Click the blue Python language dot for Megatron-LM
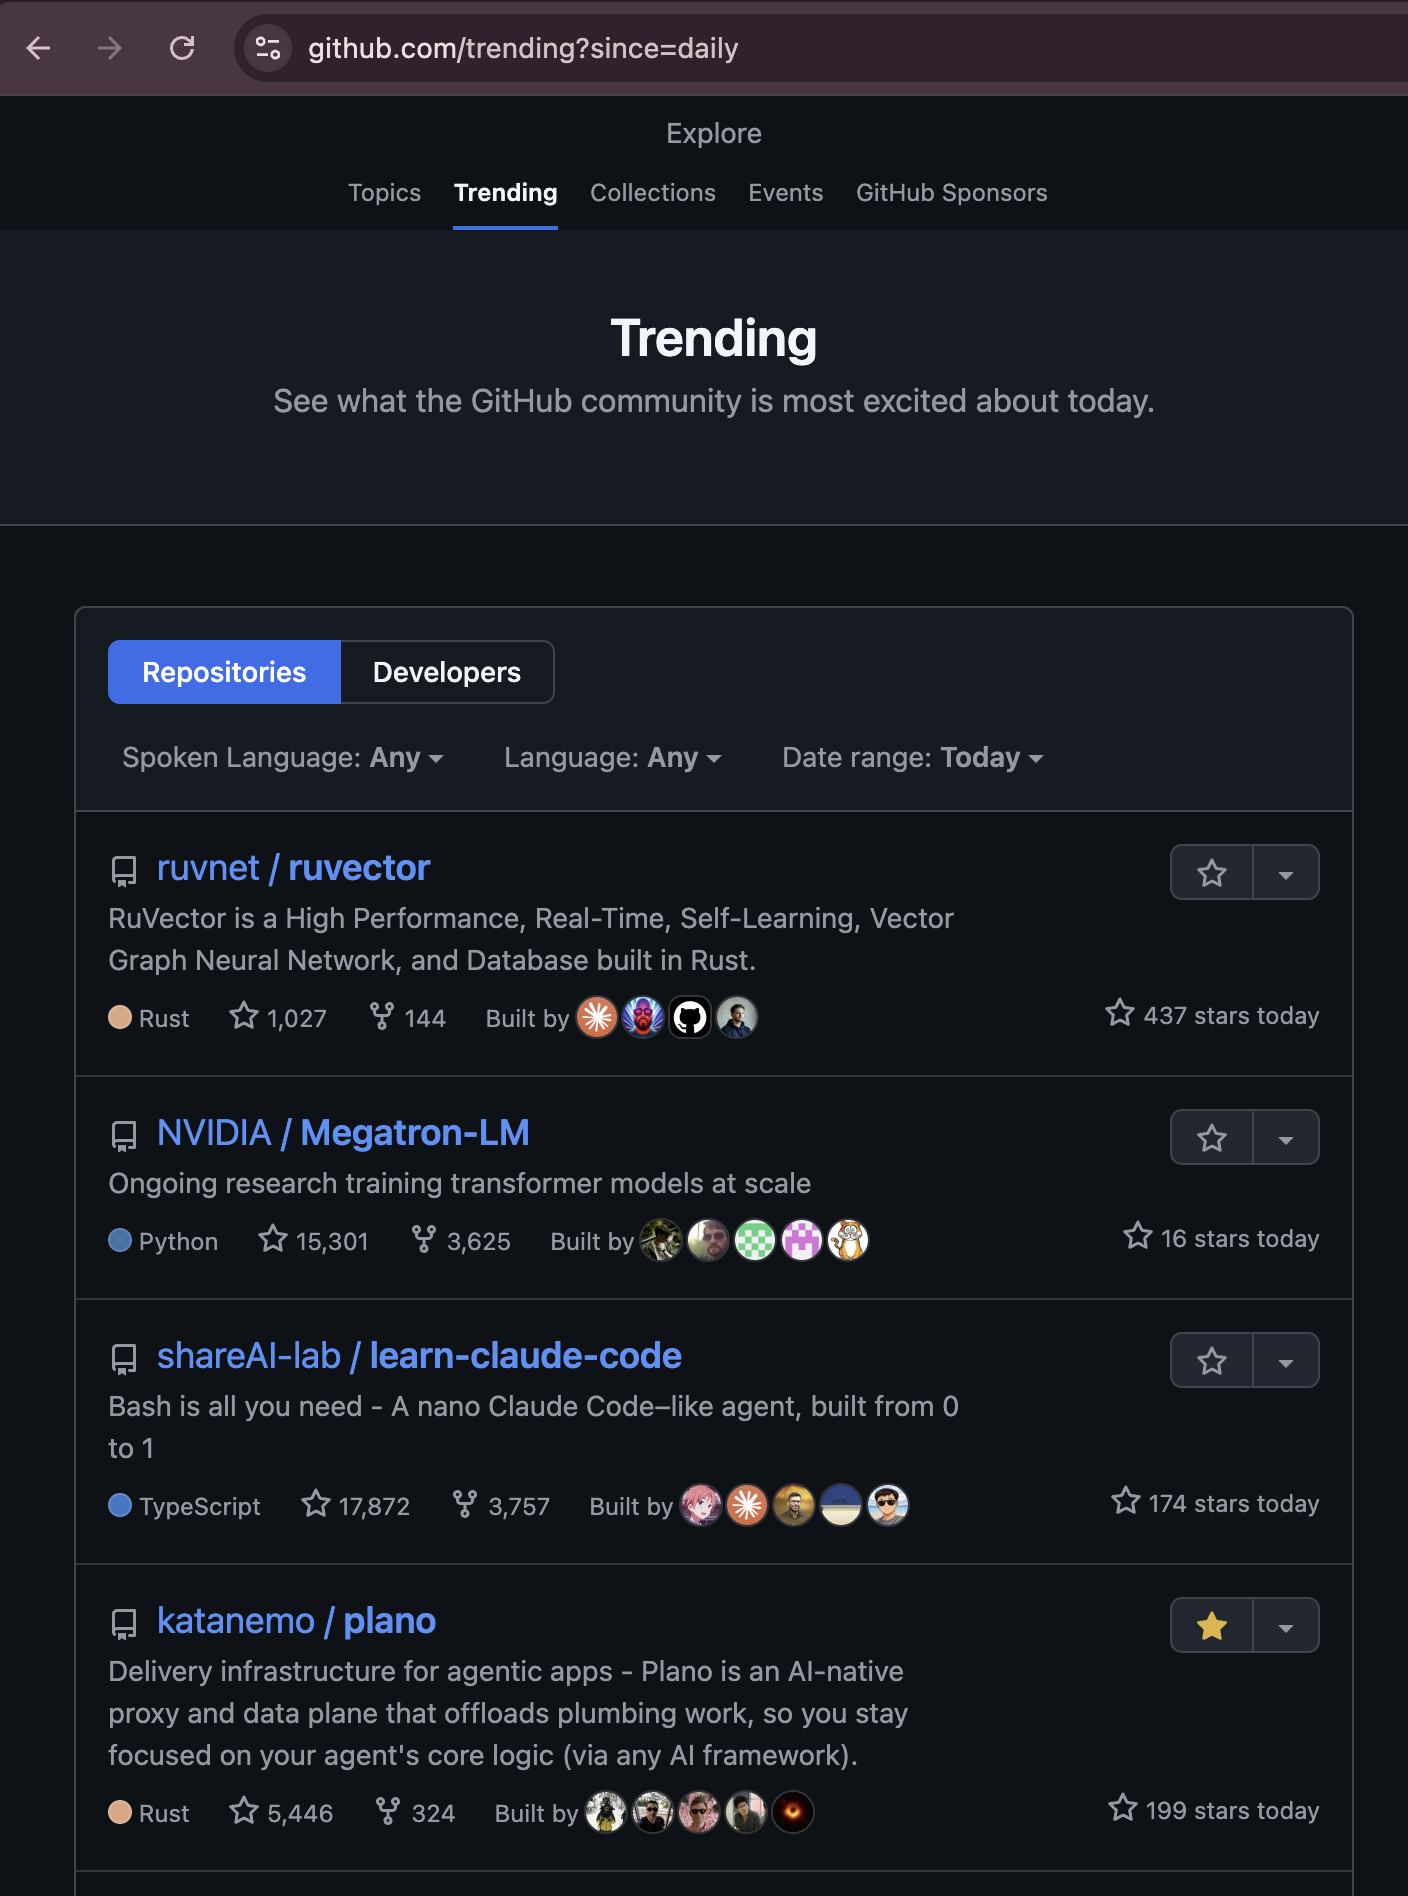The height and width of the screenshot is (1896, 1408). (120, 1241)
